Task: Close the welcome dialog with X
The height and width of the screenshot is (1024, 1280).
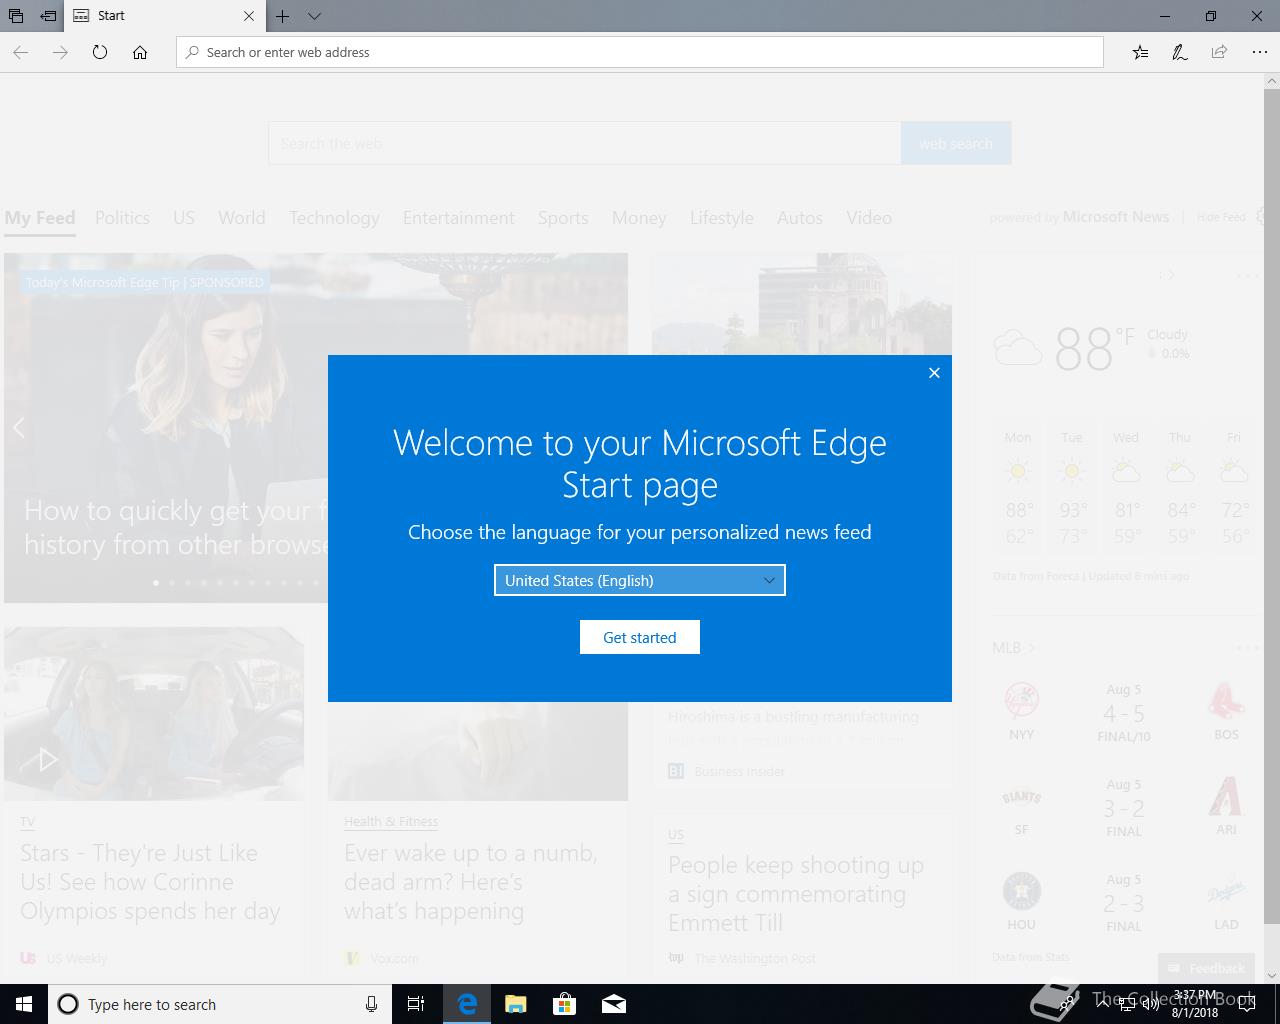Action: (x=934, y=373)
